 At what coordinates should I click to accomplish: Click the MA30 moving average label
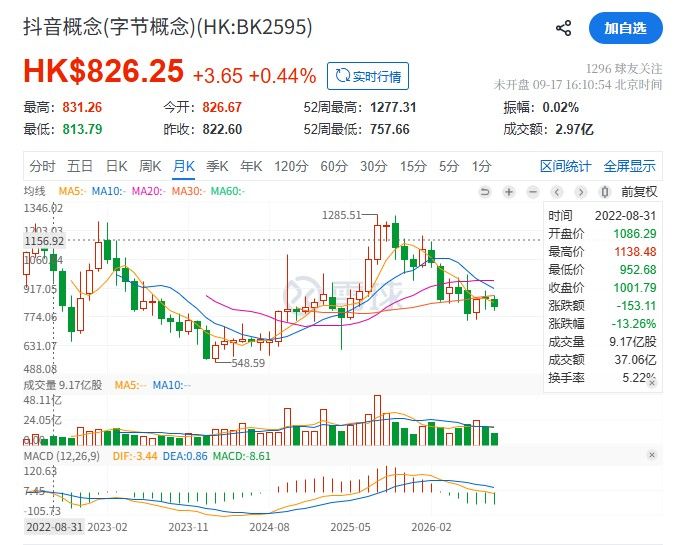coord(188,191)
